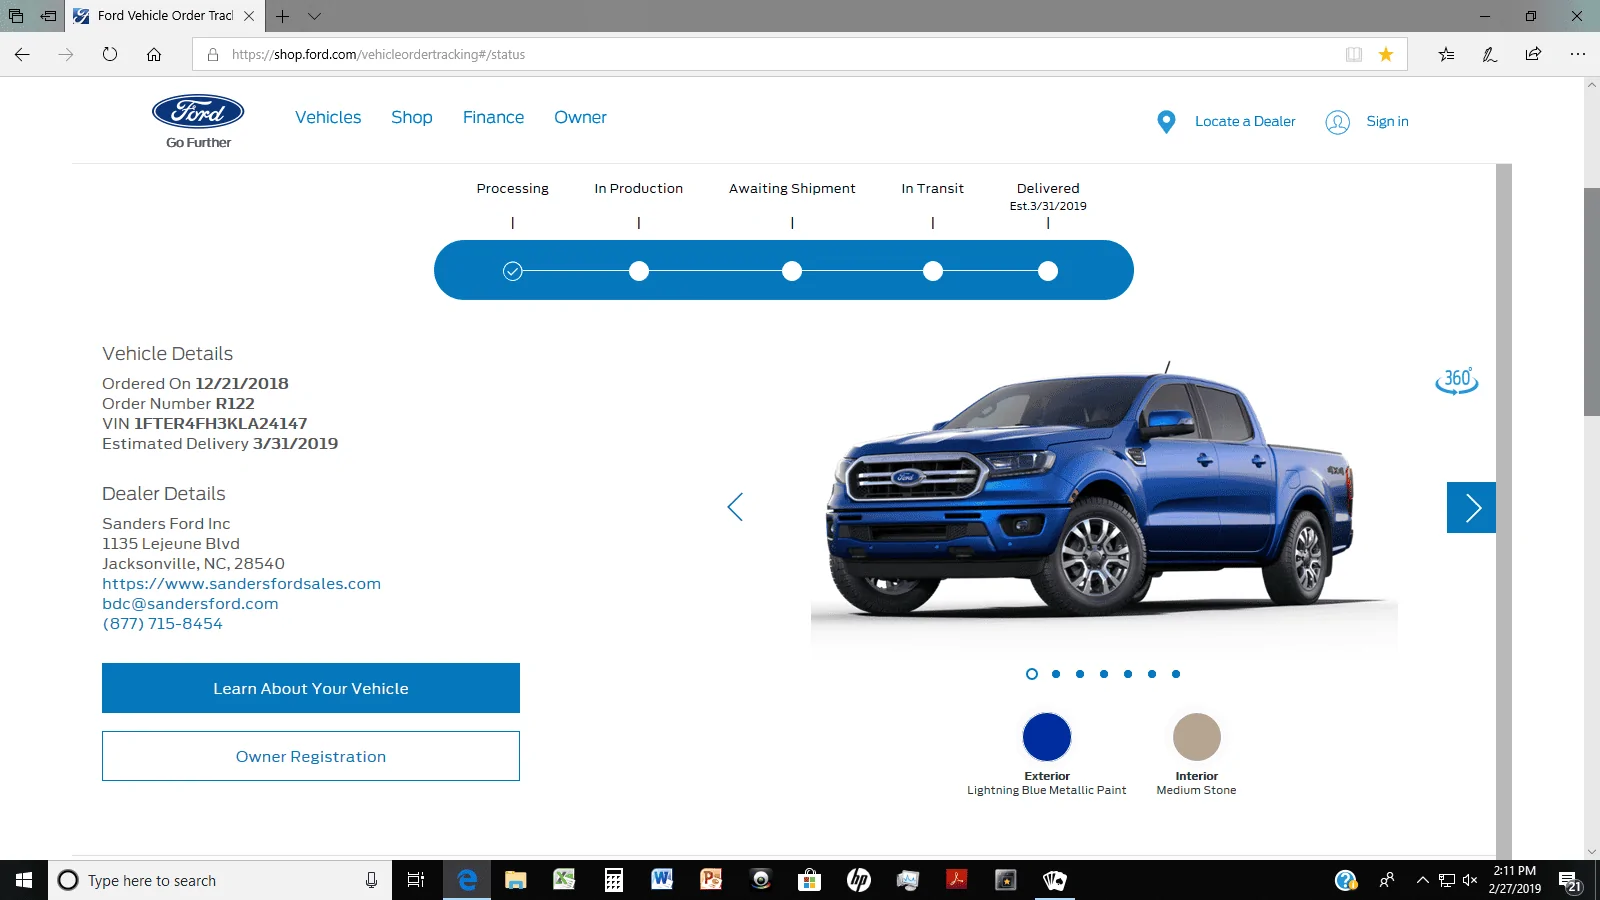The image size is (1600, 900).
Task: Open File Explorer from the taskbar
Action: coord(516,880)
